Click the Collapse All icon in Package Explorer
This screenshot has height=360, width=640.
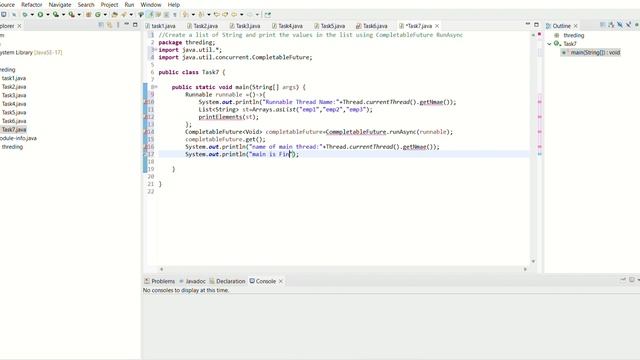[101, 25]
